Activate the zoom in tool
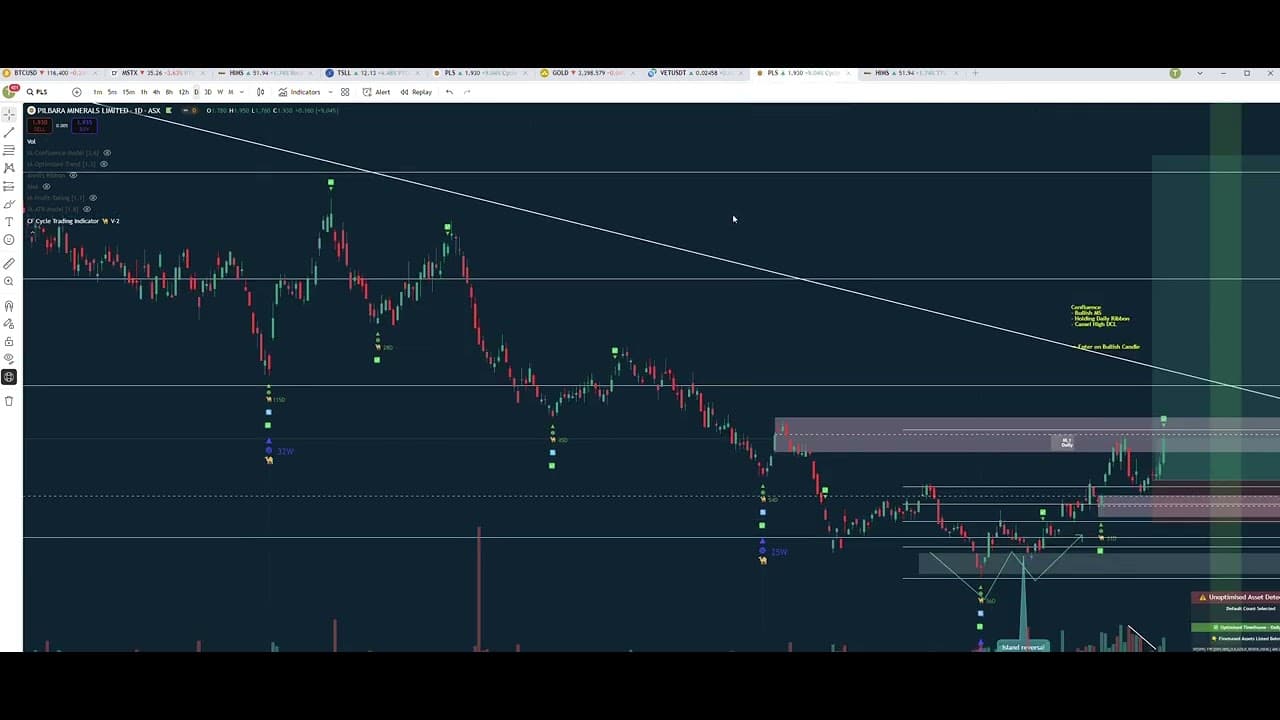Screen dimensions: 1280x720 (9, 282)
